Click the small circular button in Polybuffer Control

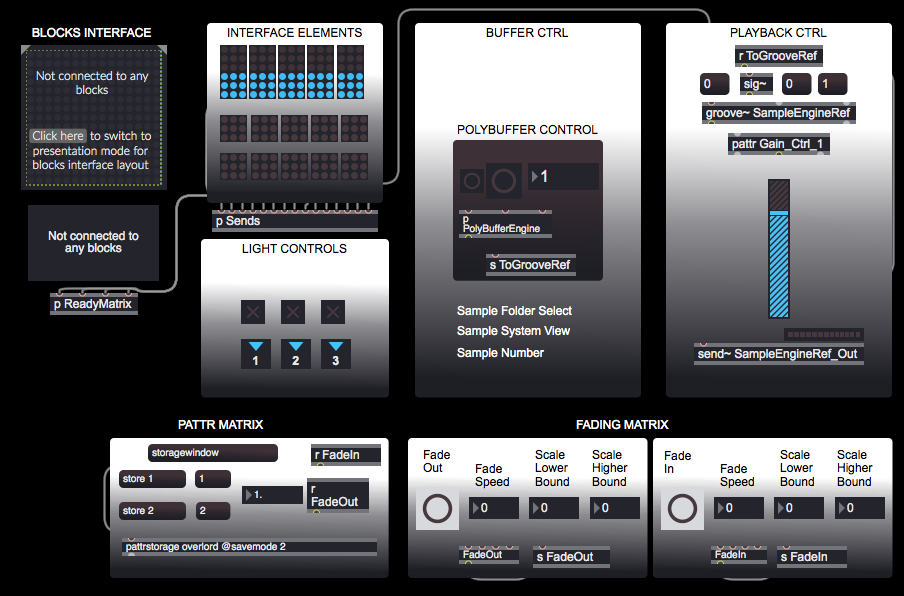tap(472, 181)
